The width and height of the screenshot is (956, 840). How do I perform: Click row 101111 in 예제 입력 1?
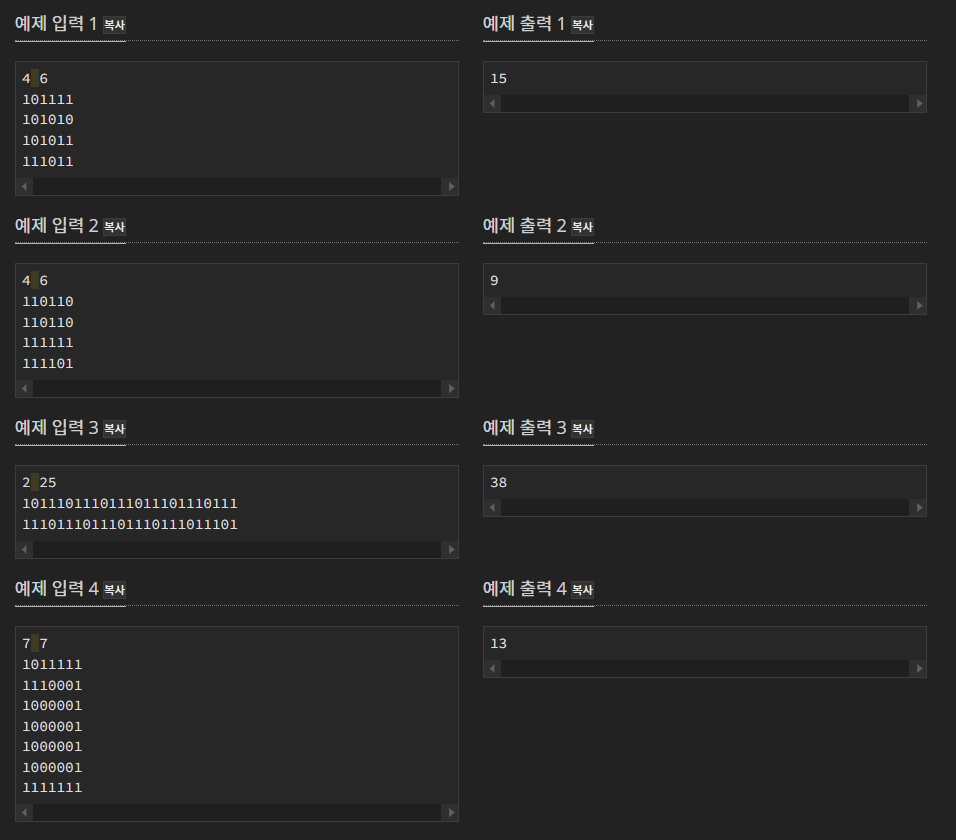pos(48,99)
